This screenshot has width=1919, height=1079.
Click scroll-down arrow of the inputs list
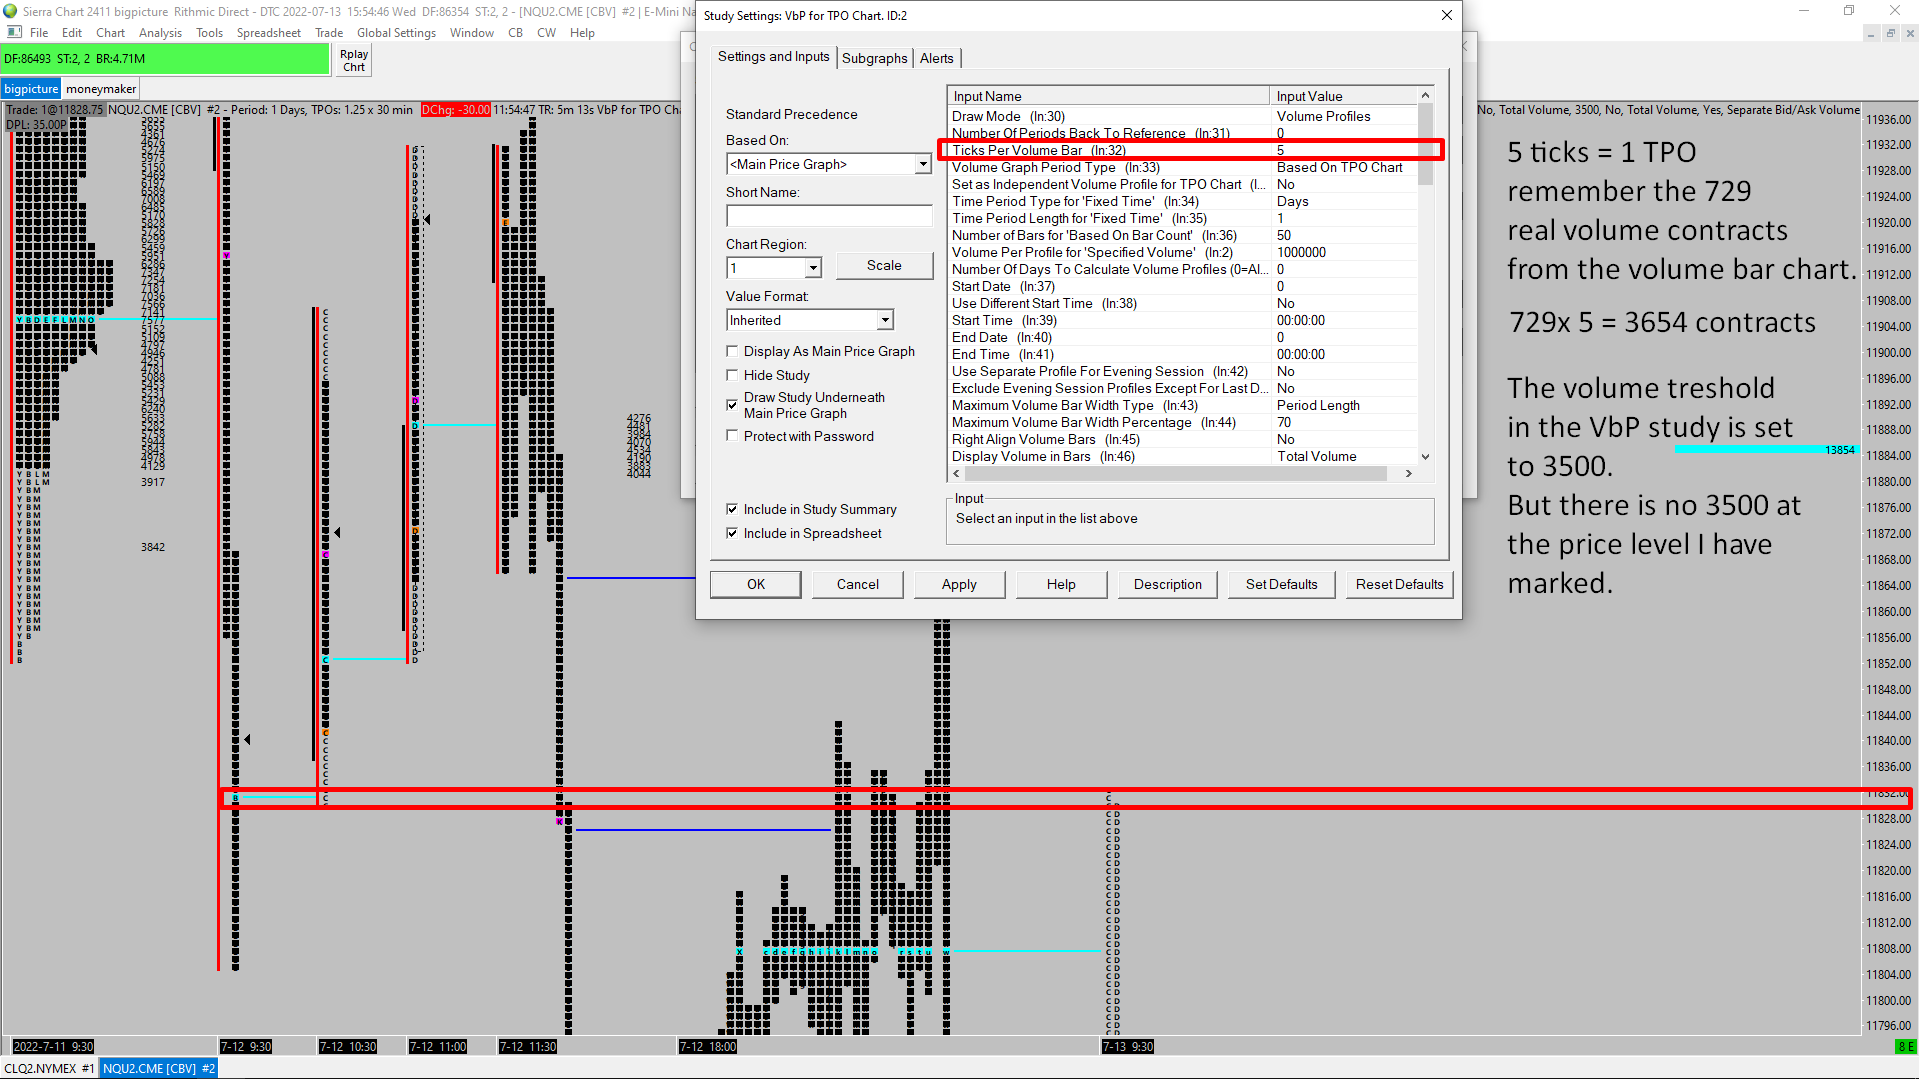pos(1425,457)
